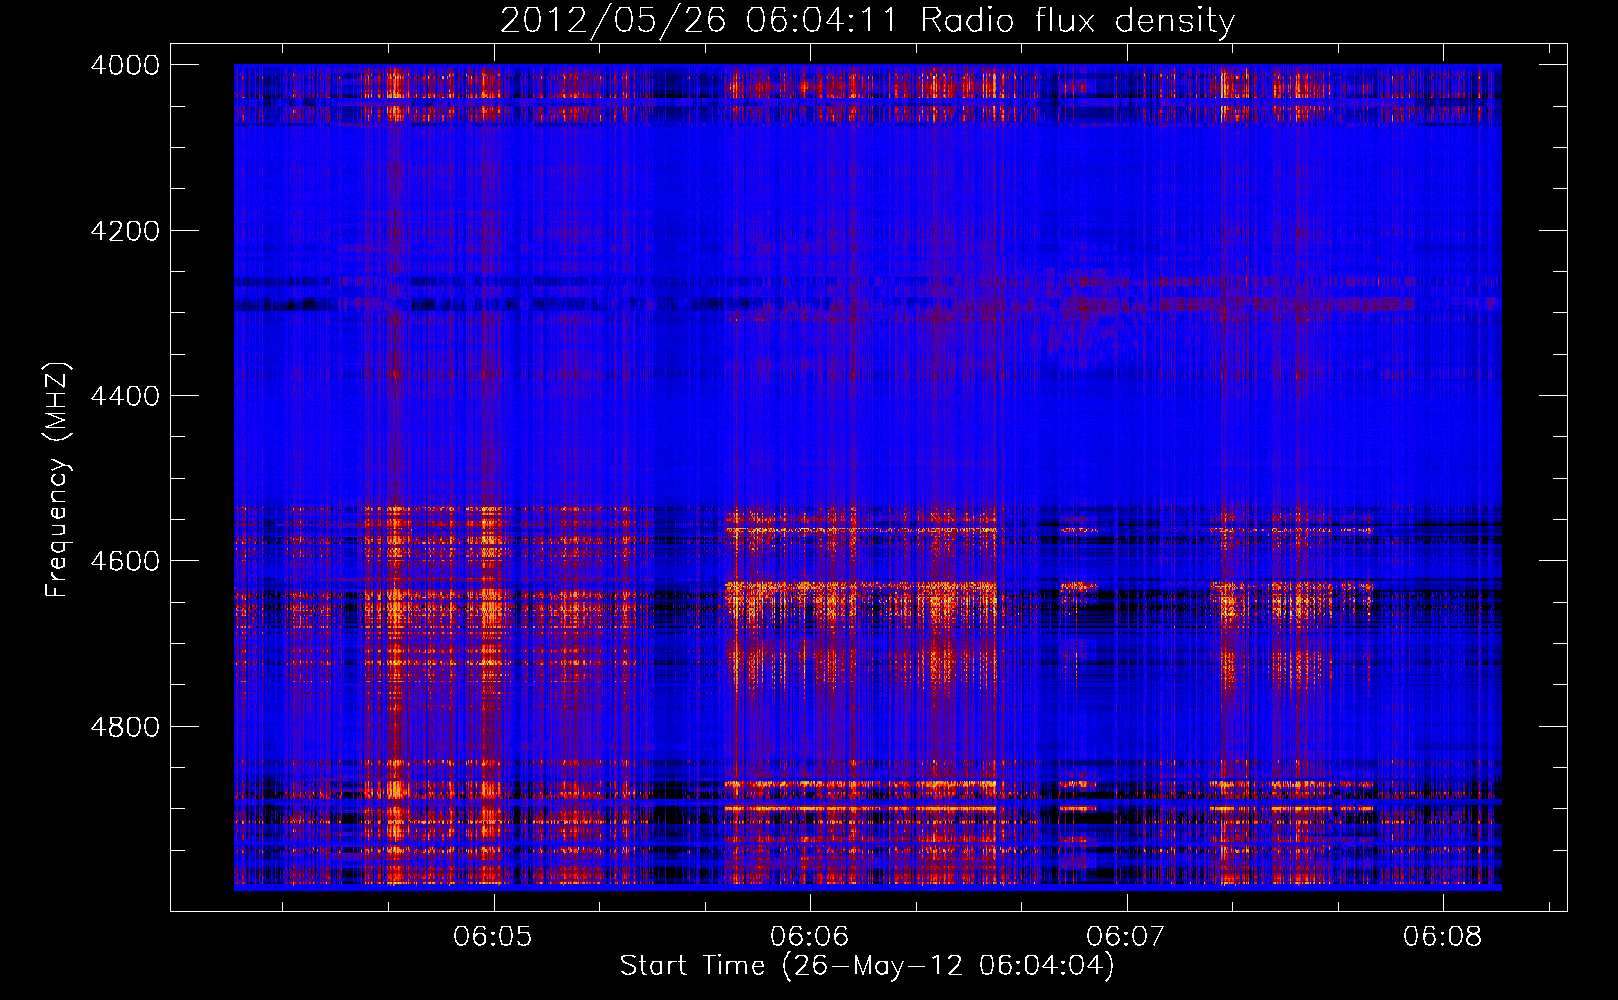Click the 06:06 time tick label
The height and width of the screenshot is (1000, 1618).
click(810, 936)
